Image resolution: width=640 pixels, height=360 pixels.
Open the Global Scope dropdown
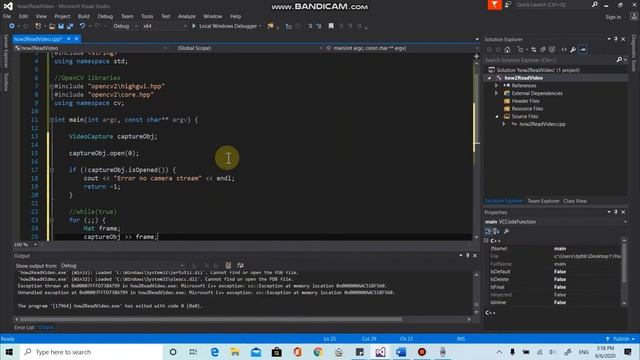coord(249,48)
